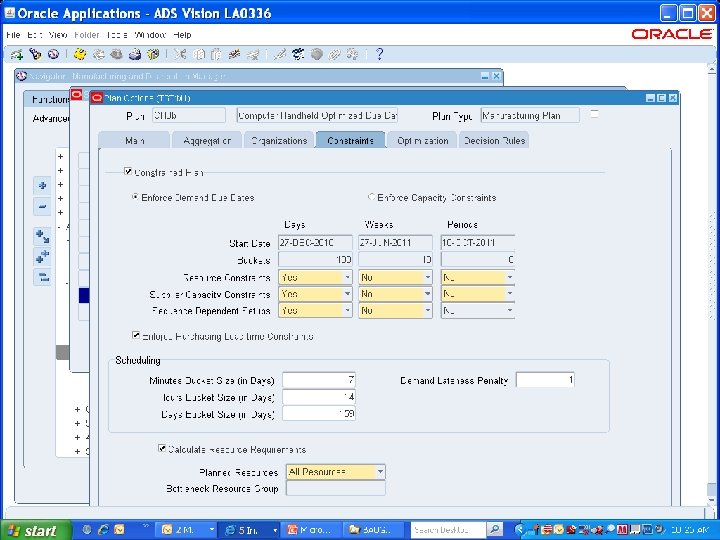
Task: Open Supplier Capacity Constraints Weeks dropdown
Action: pos(428,294)
